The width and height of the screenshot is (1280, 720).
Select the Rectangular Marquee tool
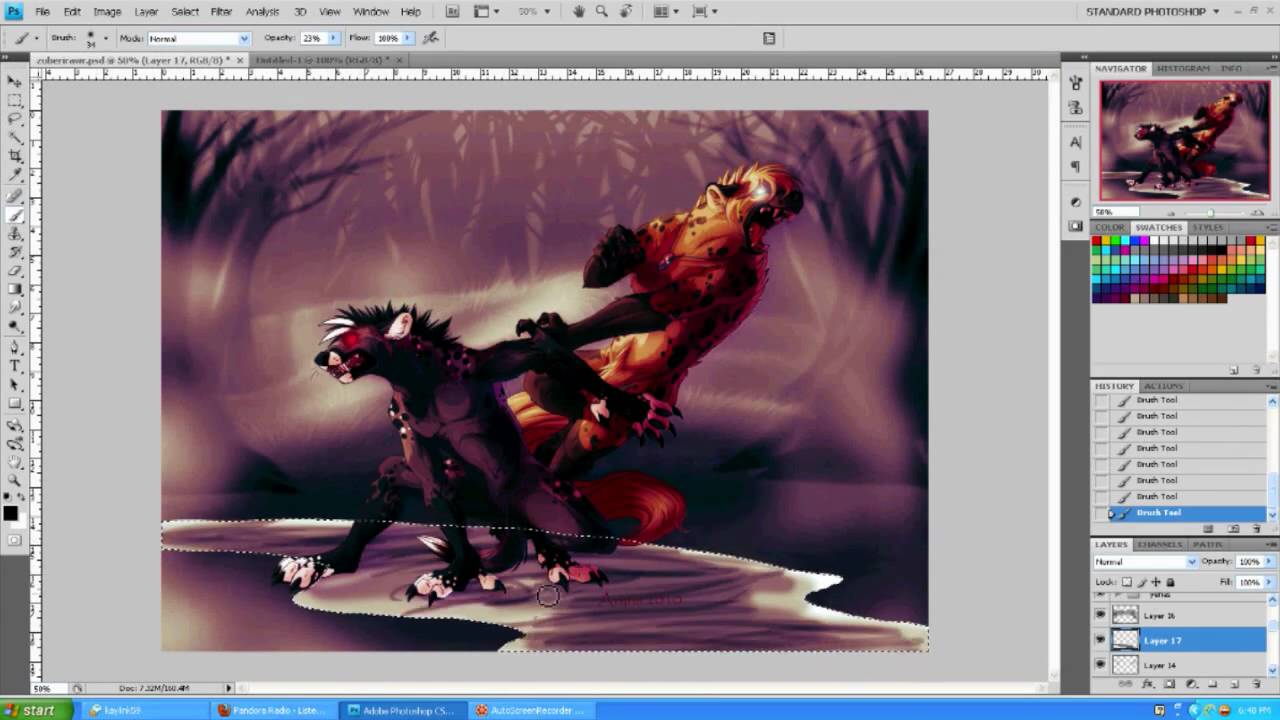point(15,101)
